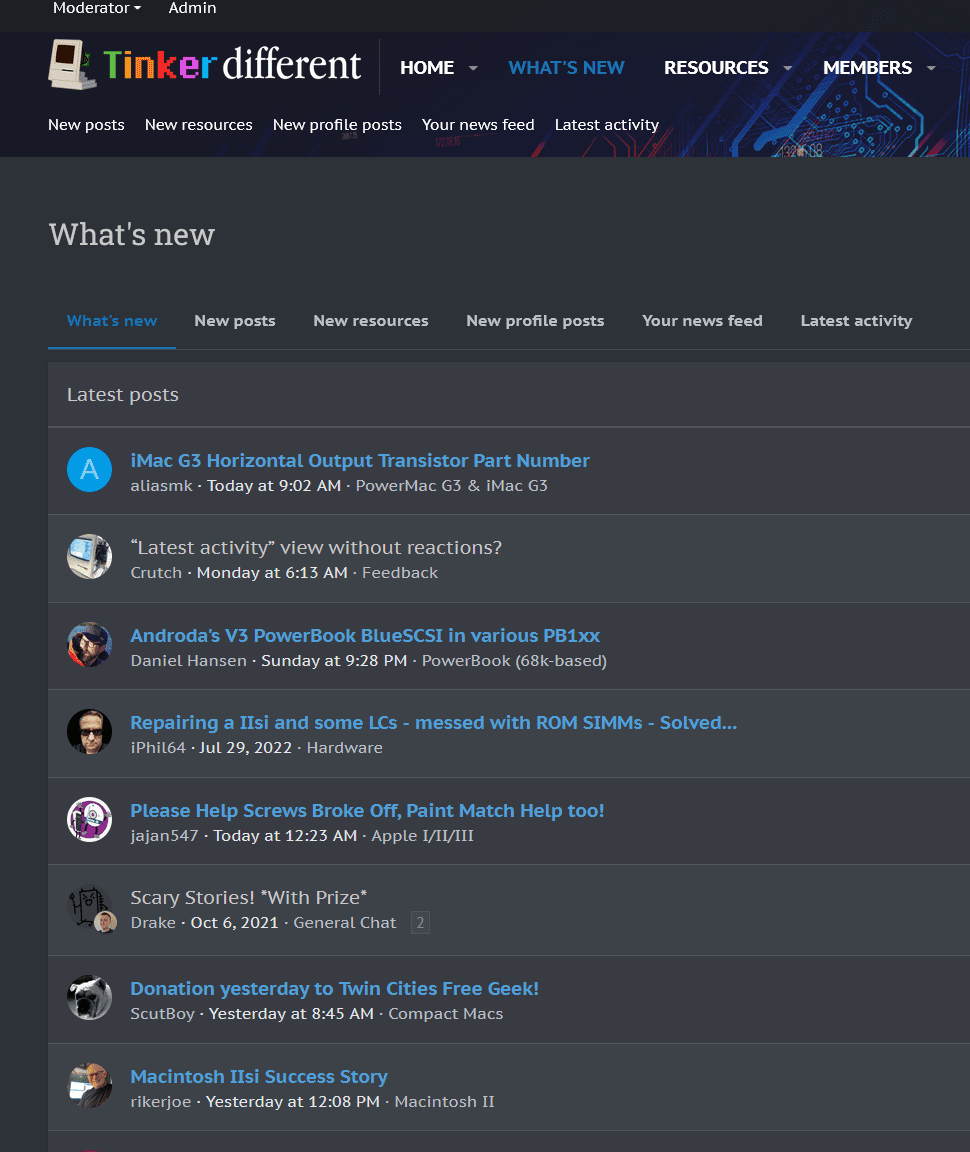The height and width of the screenshot is (1152, 970).
Task: Switch to the Latest activity tab
Action: pyautogui.click(x=856, y=321)
